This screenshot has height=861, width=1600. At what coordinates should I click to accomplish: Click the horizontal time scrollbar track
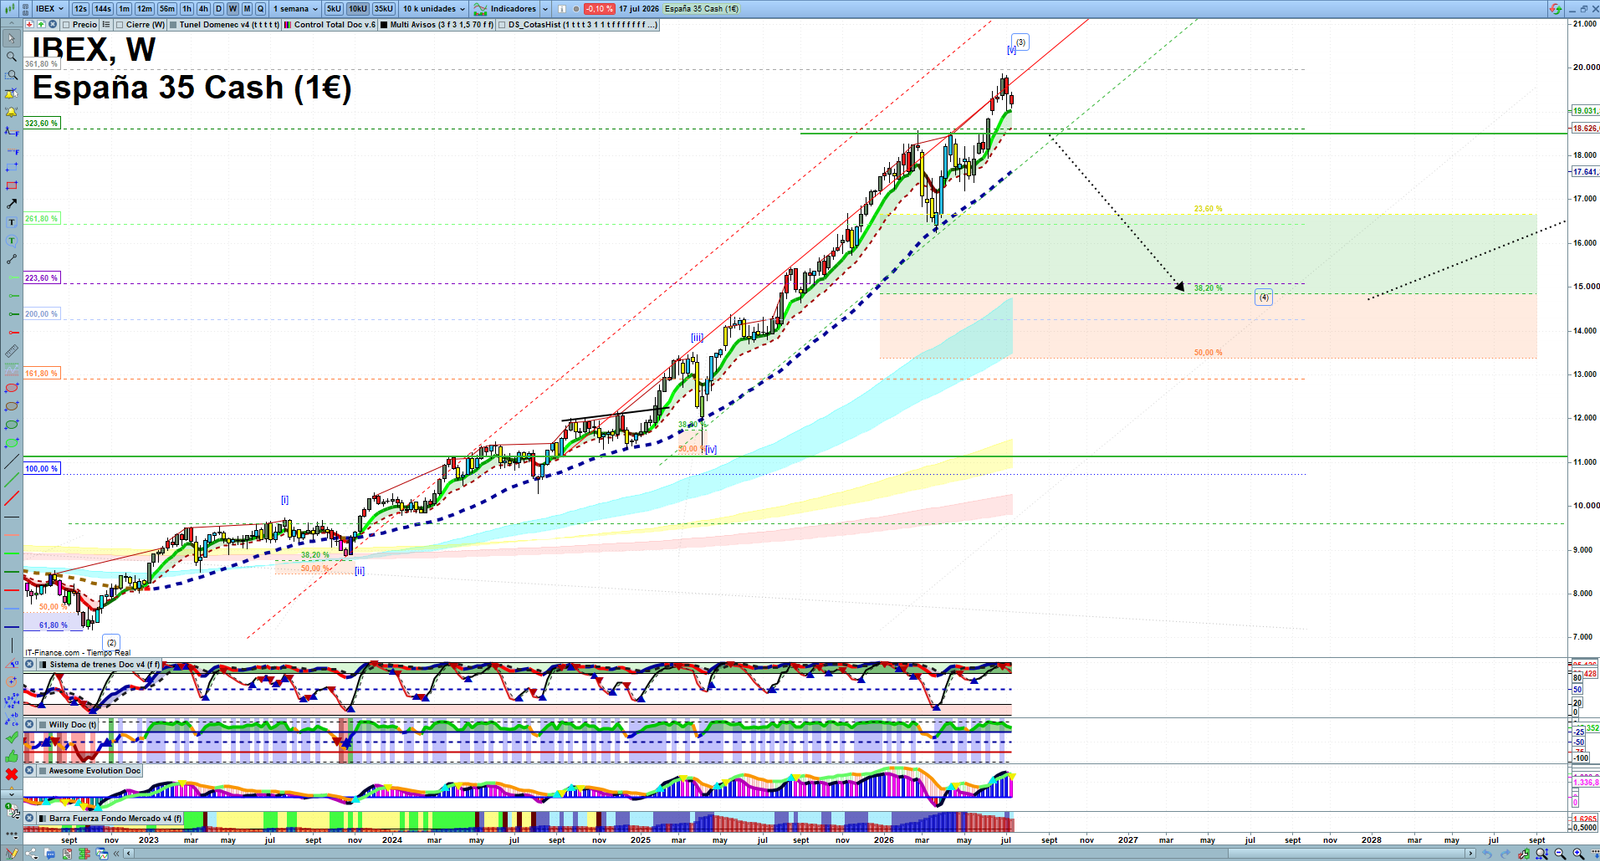800,853
